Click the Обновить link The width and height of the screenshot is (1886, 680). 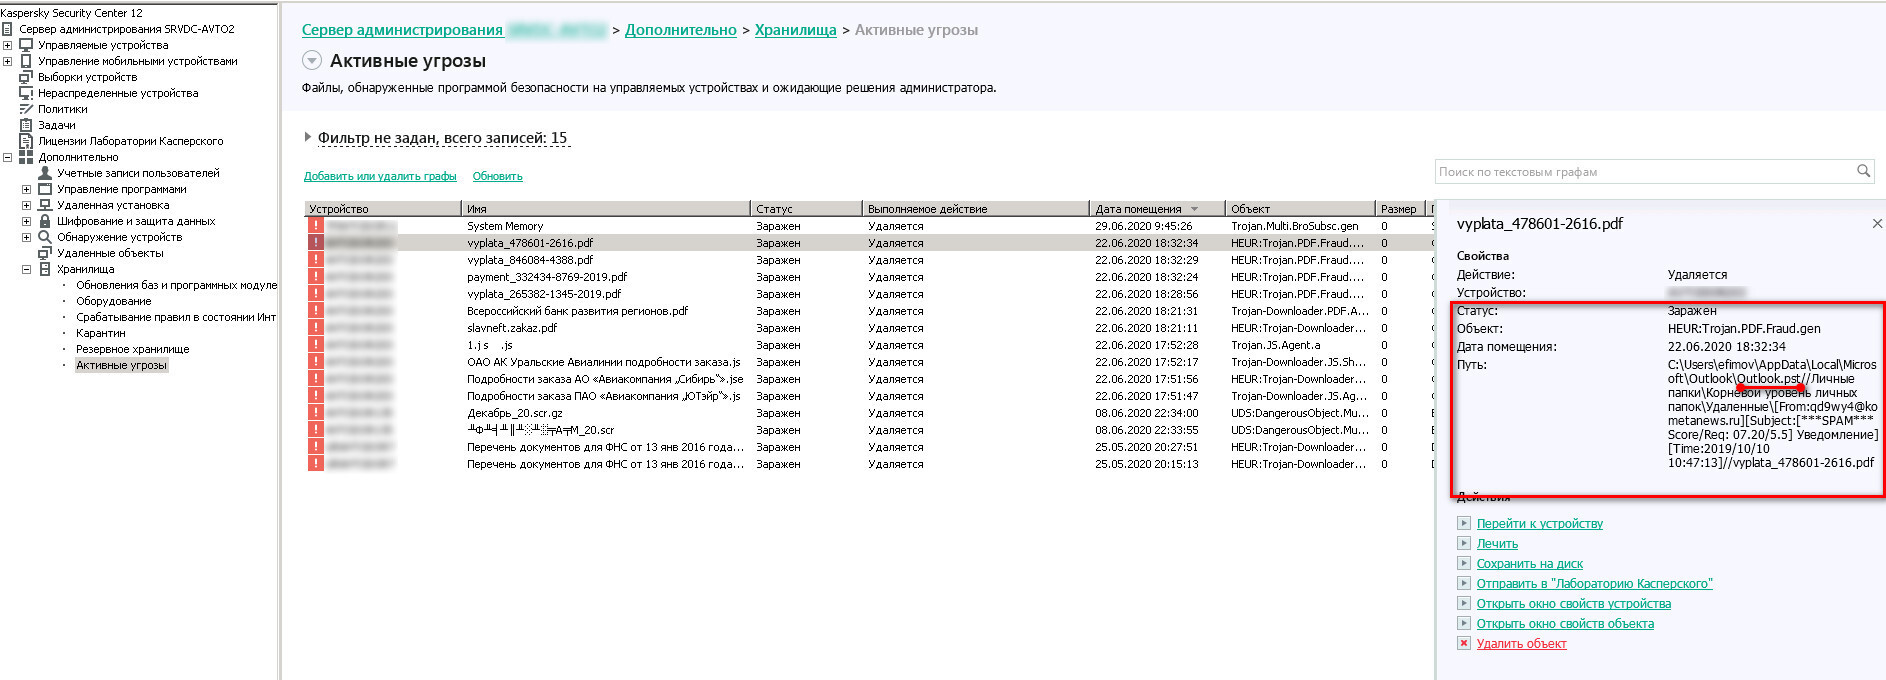498,176
